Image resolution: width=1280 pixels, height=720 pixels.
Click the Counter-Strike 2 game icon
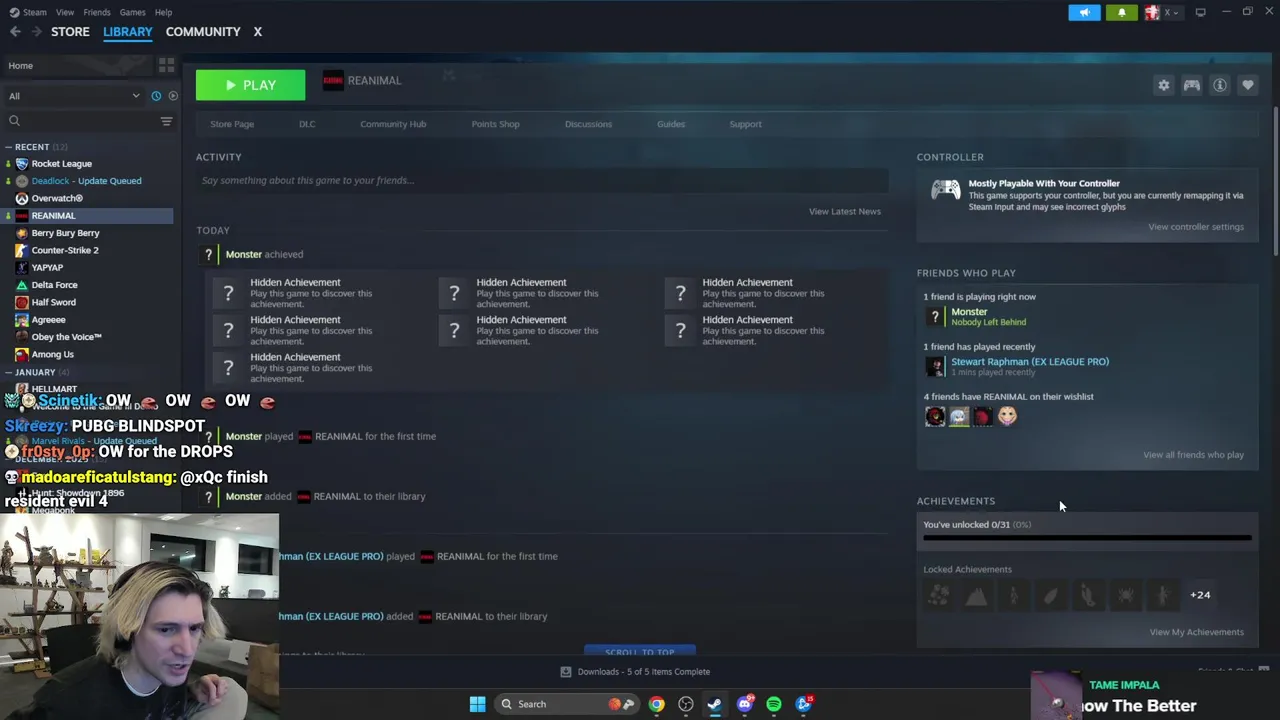pos(22,250)
